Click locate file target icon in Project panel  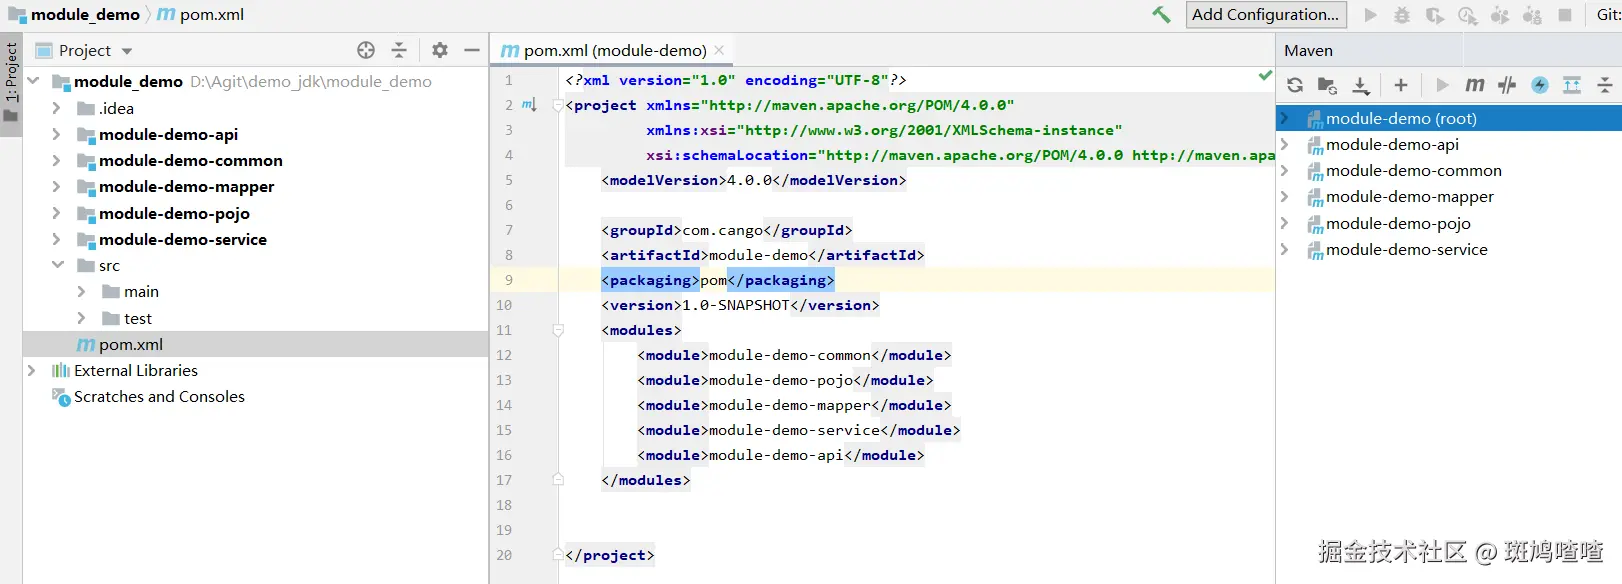pos(366,50)
